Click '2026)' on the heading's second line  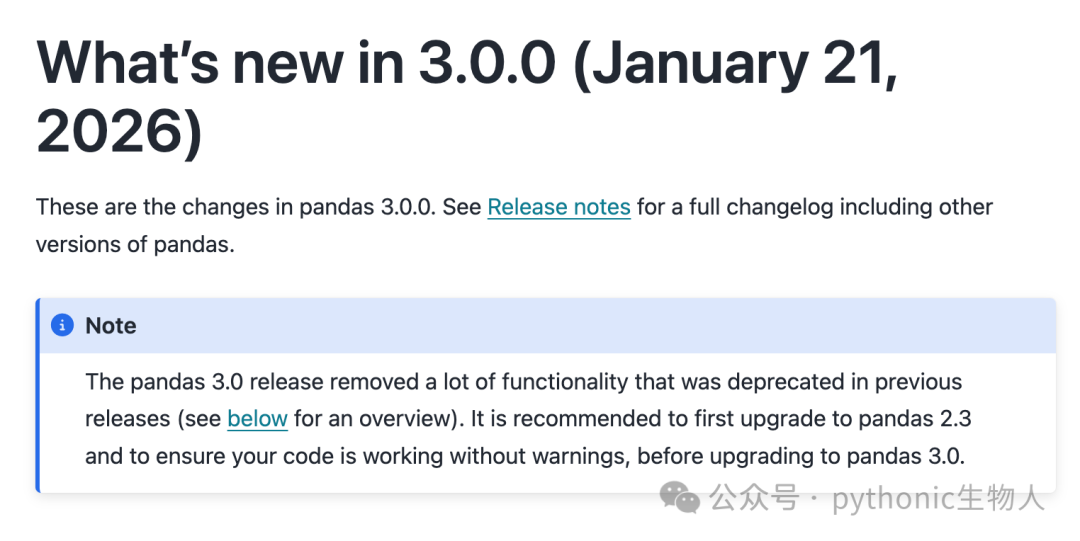click(119, 131)
